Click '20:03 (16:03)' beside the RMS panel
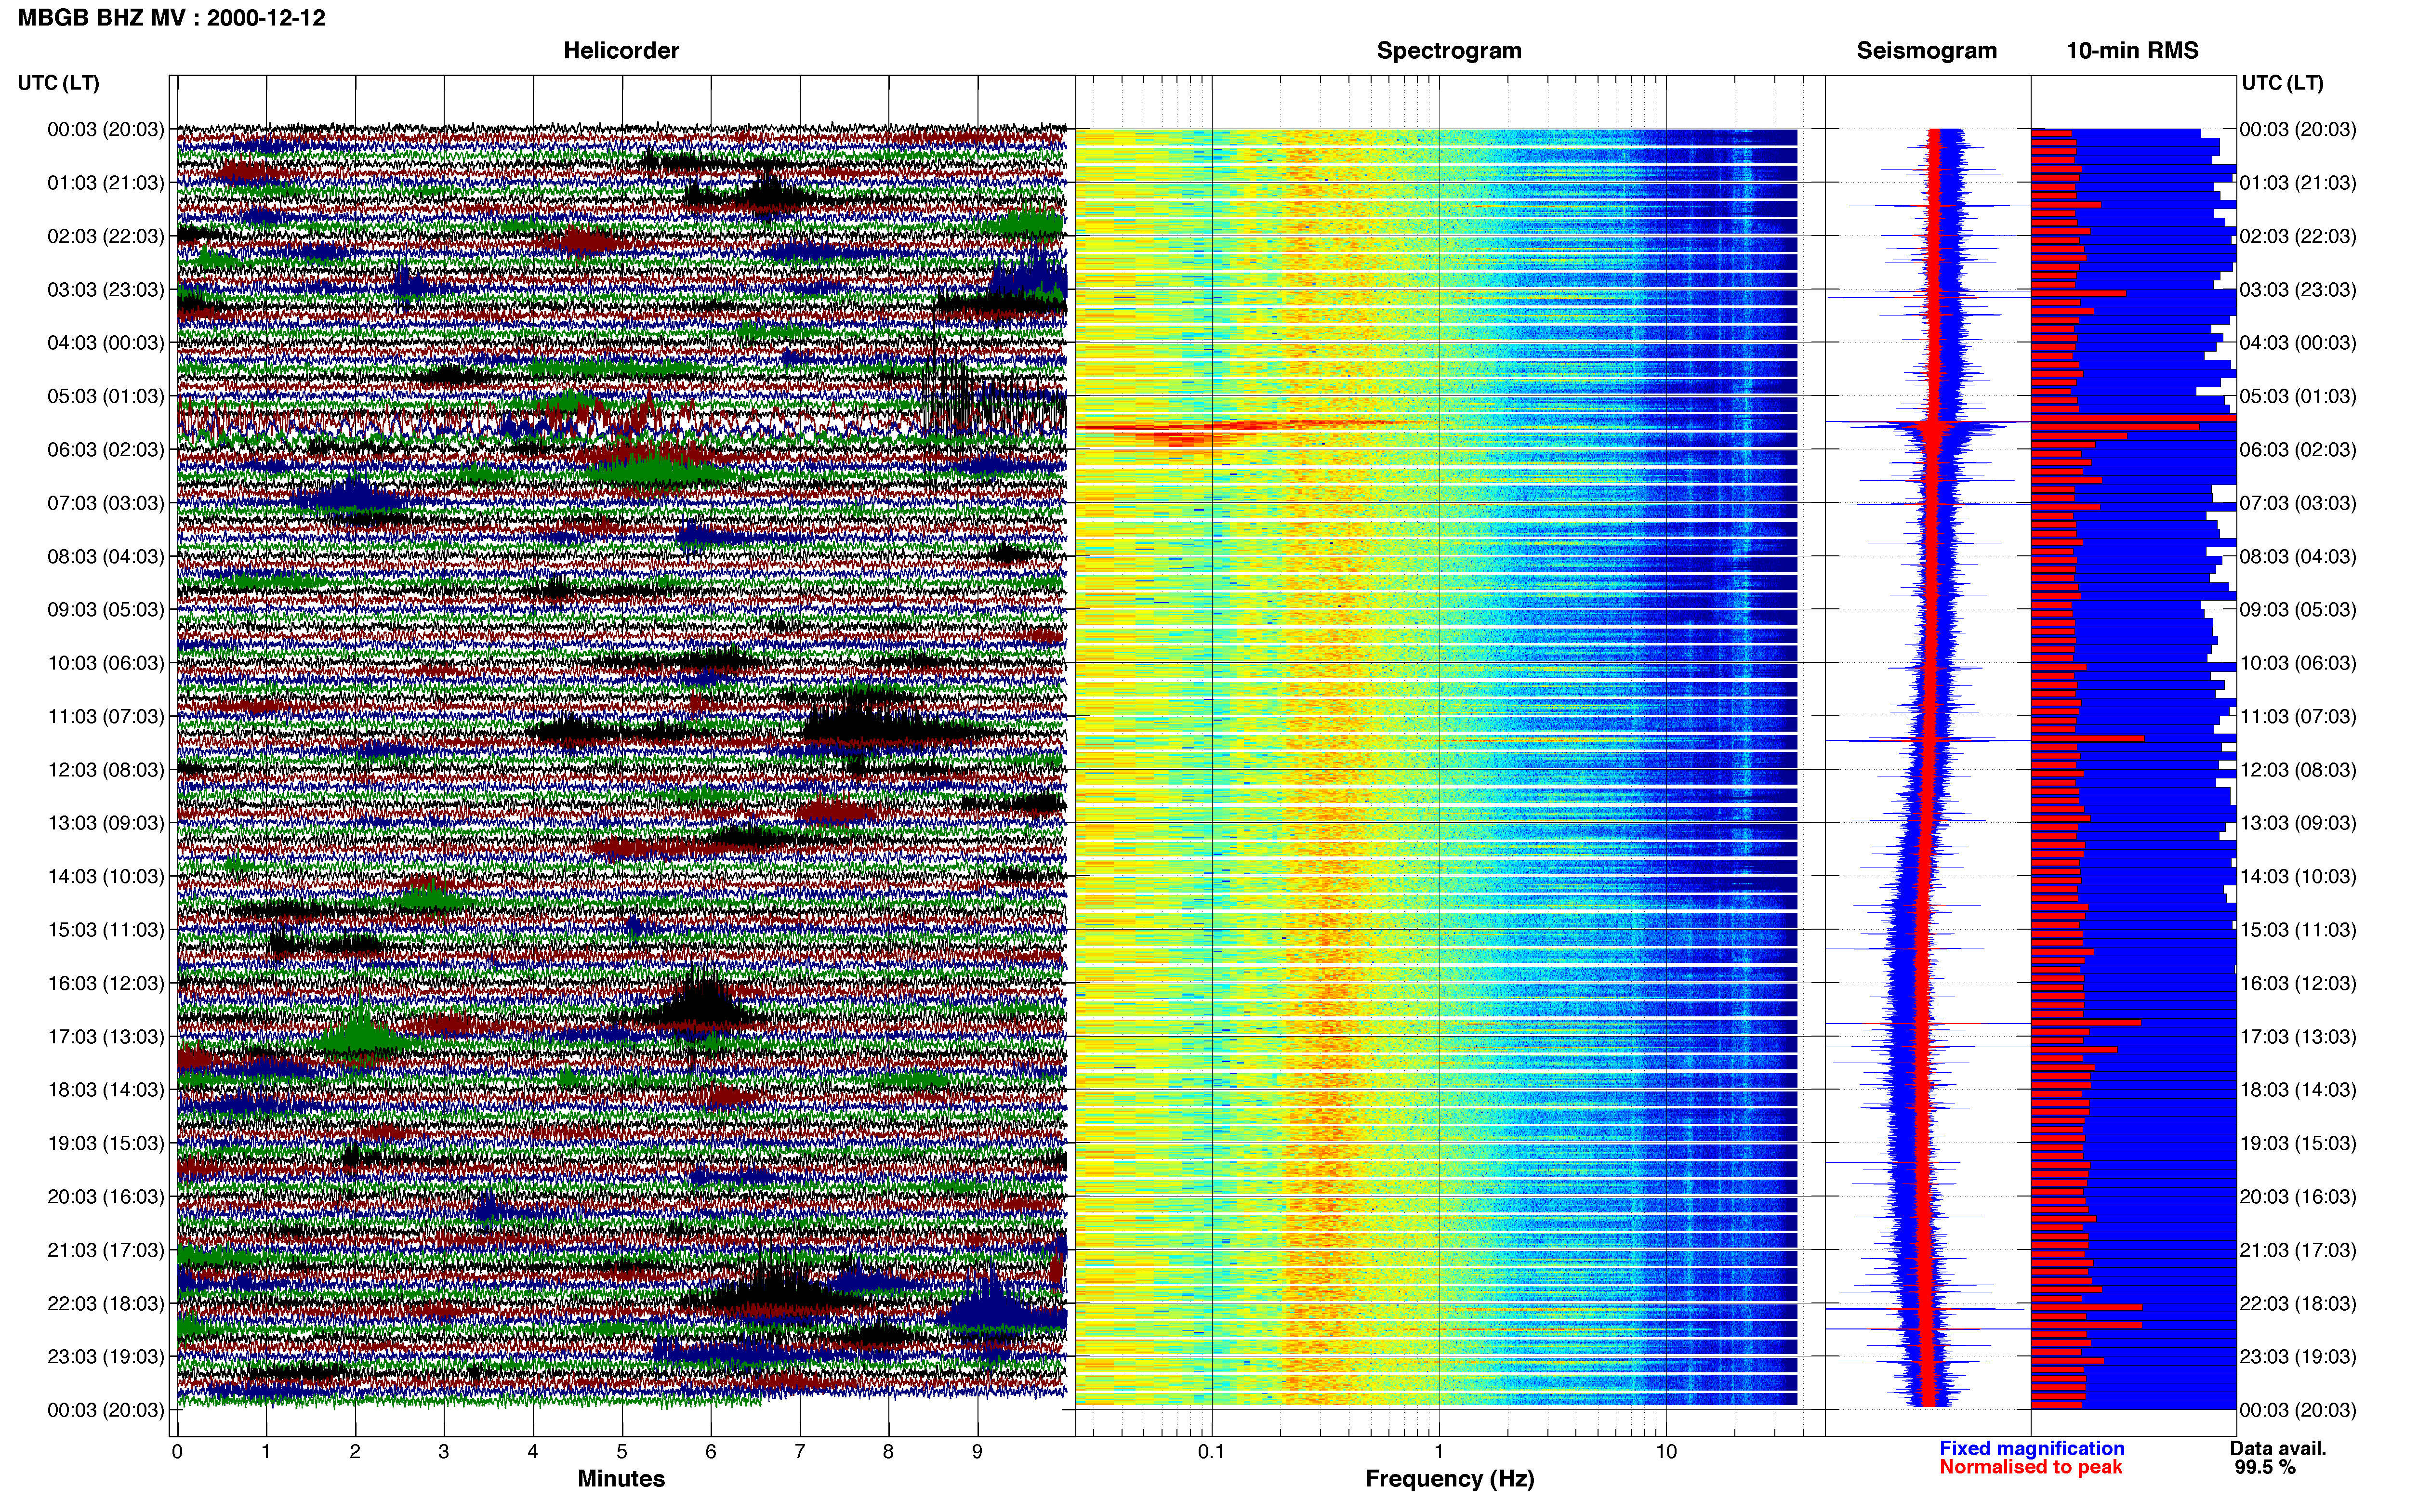The height and width of the screenshot is (1512, 2418). 2298,1197
